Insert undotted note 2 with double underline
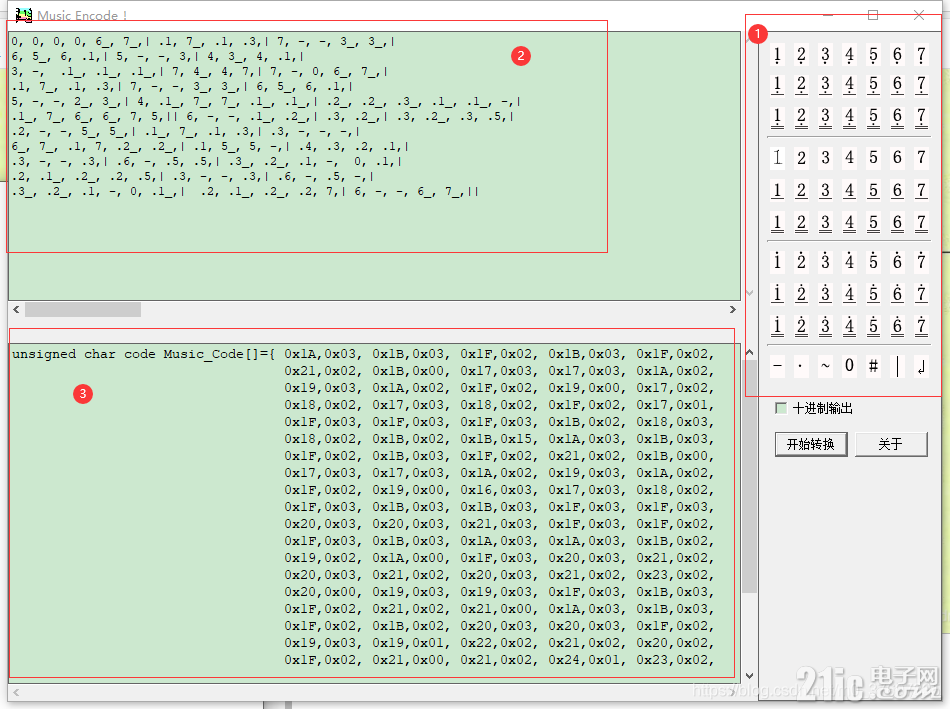 coord(801,222)
